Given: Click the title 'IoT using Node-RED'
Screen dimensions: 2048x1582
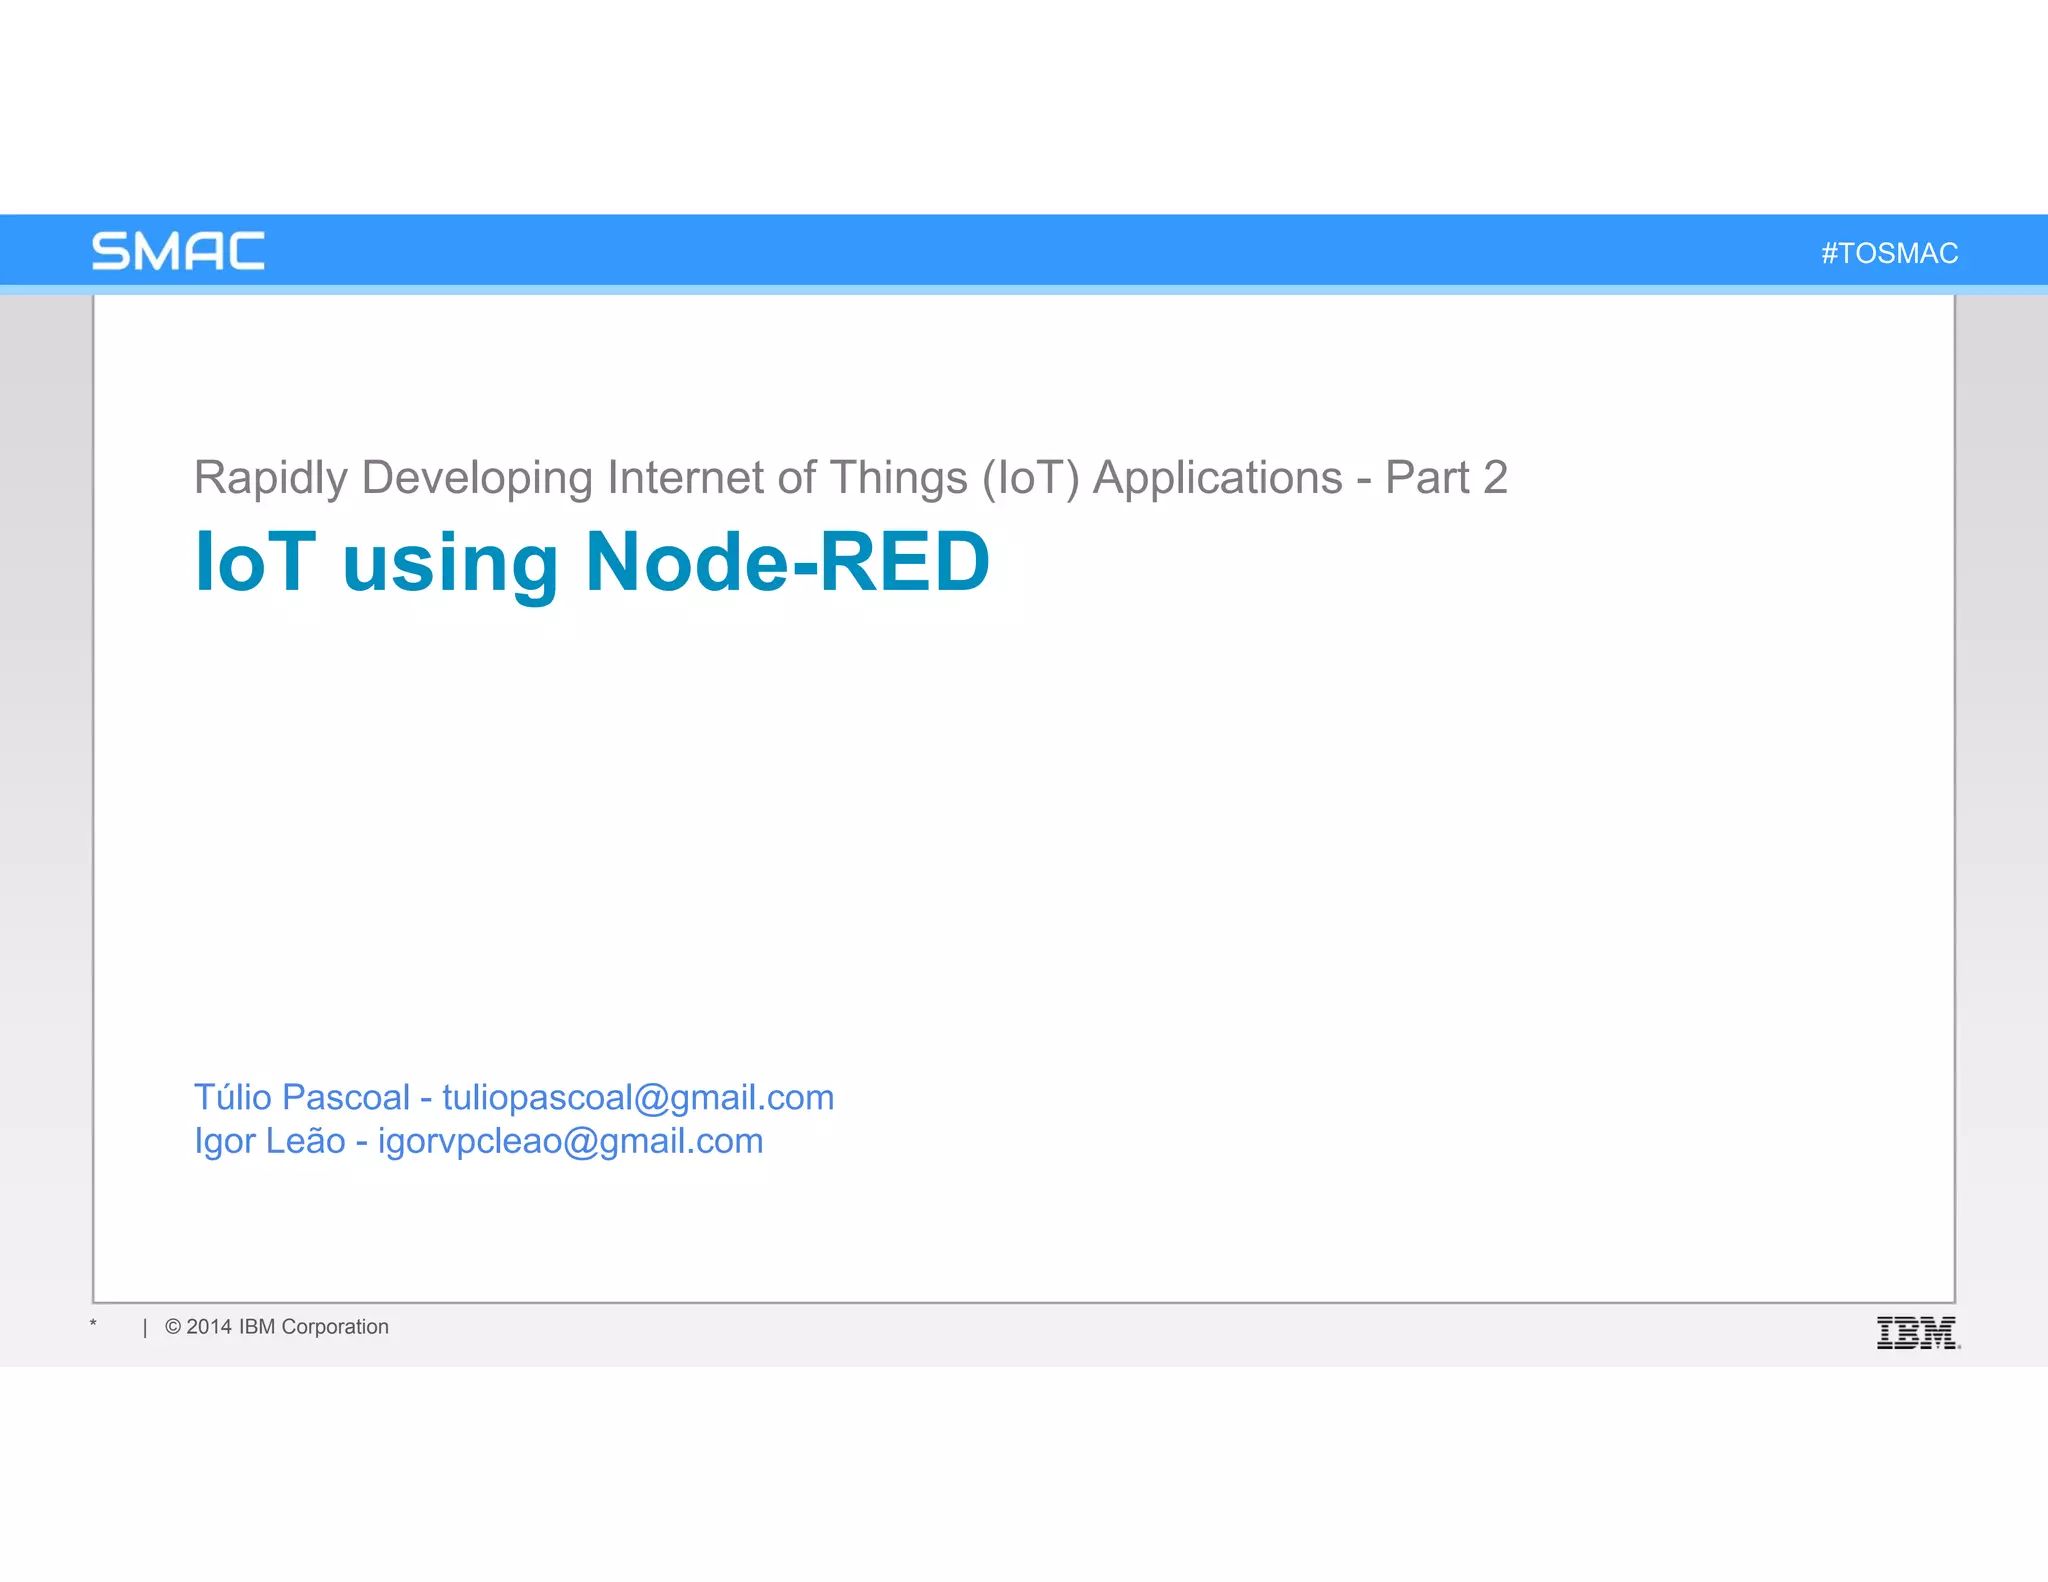Looking at the screenshot, I should pos(592,563).
